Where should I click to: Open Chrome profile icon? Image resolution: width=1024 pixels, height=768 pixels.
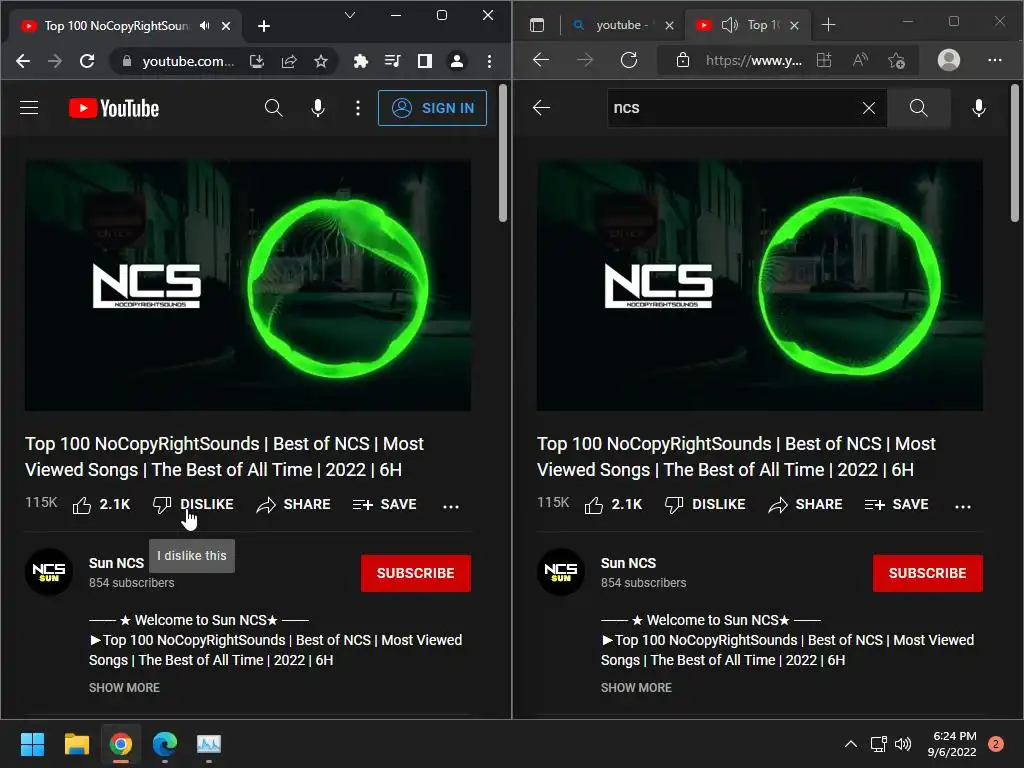457,61
